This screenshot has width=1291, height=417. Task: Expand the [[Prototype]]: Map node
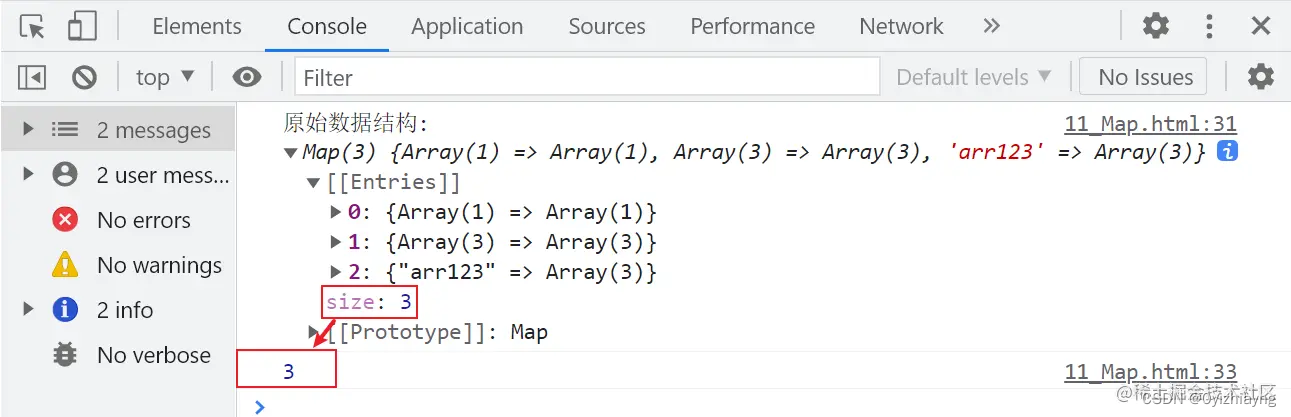pyautogui.click(x=314, y=332)
